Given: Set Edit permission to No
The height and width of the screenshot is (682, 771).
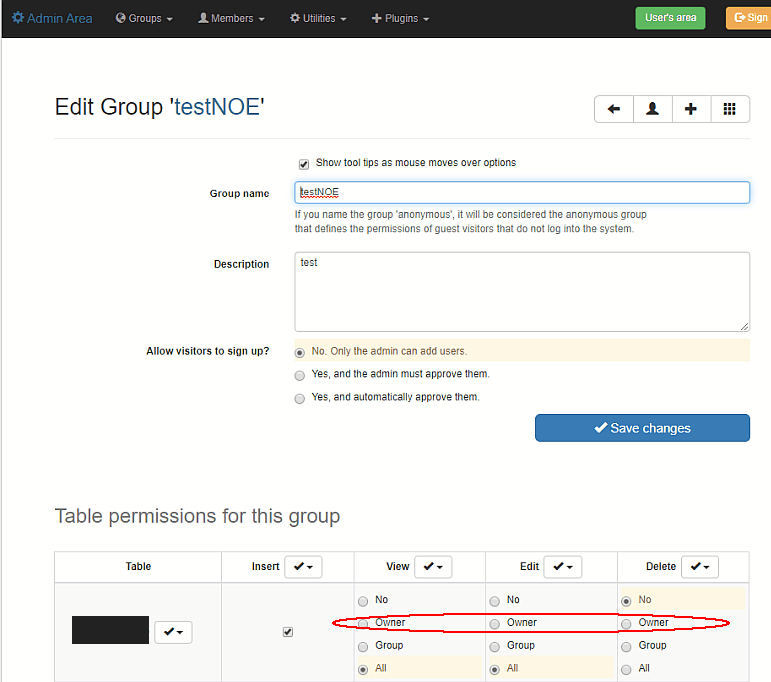Looking at the screenshot, I should 495,601.
